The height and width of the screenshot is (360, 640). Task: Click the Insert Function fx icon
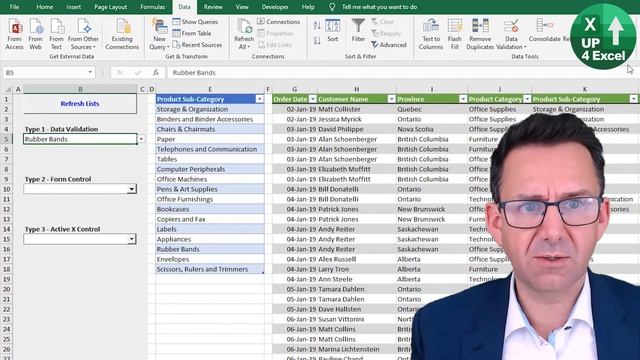pos(156,72)
